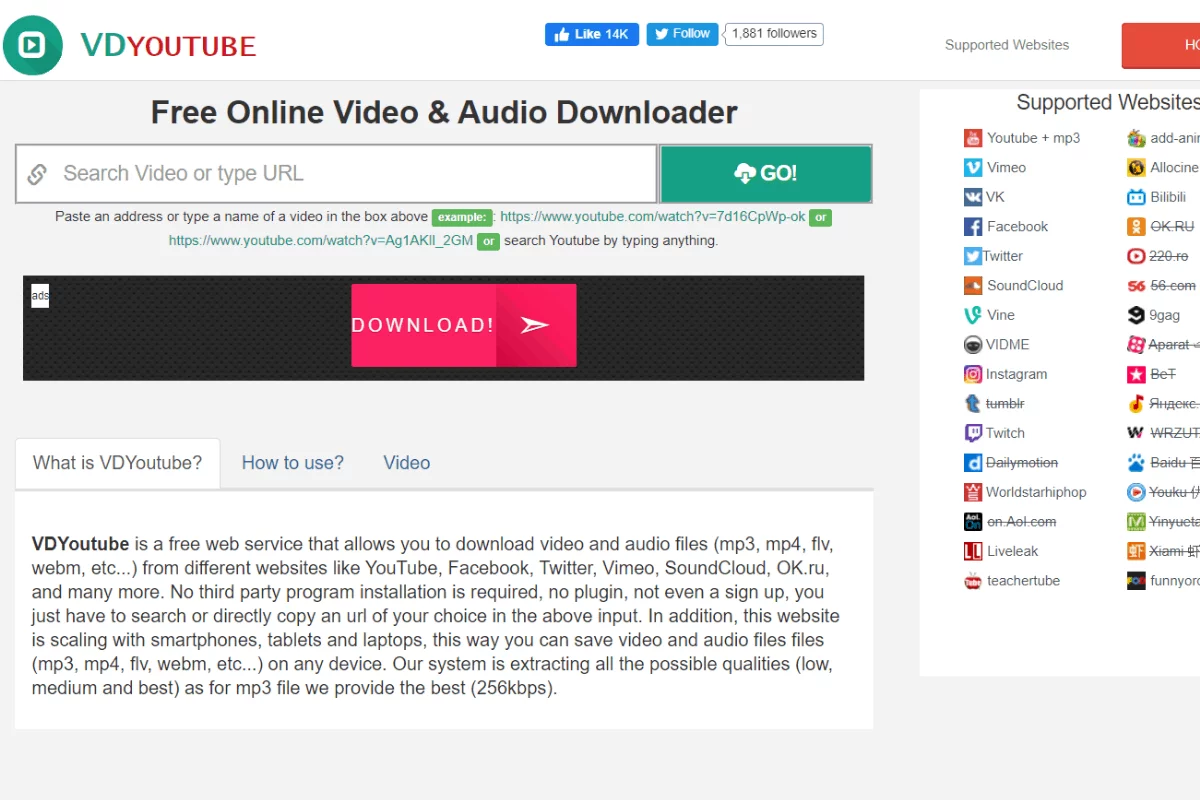Click the Twitter bird icon in the websites list
The height and width of the screenshot is (800, 1200).
pos(973,256)
